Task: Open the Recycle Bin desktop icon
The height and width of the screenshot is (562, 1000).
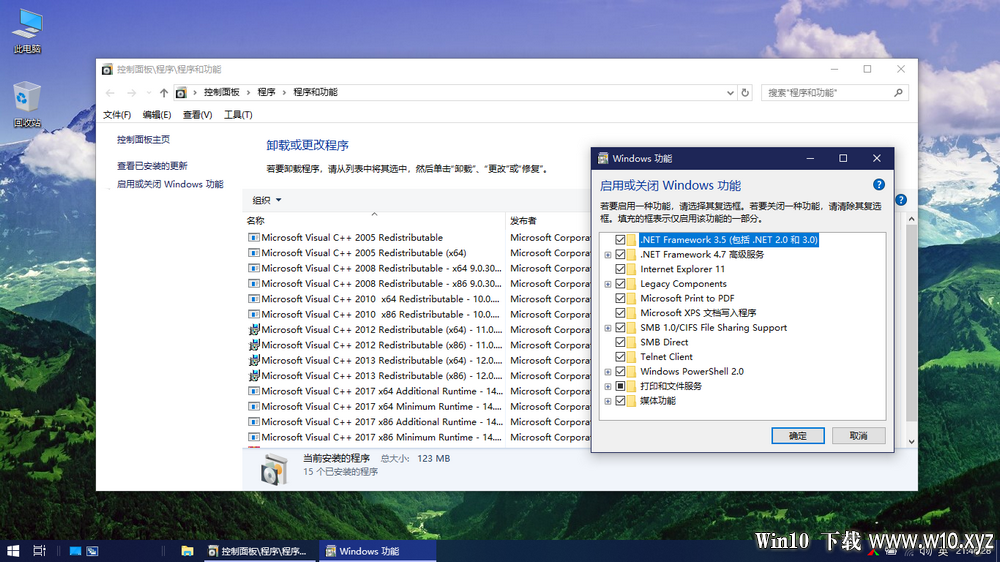Action: point(27,104)
